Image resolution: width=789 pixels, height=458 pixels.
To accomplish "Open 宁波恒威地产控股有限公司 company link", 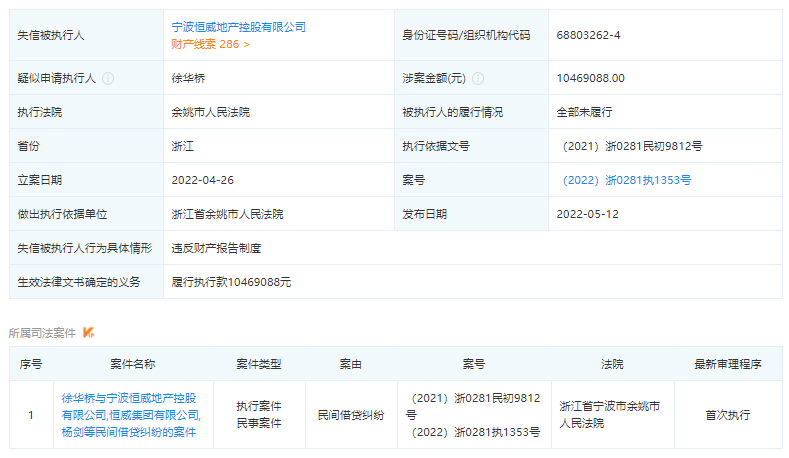I will (239, 27).
